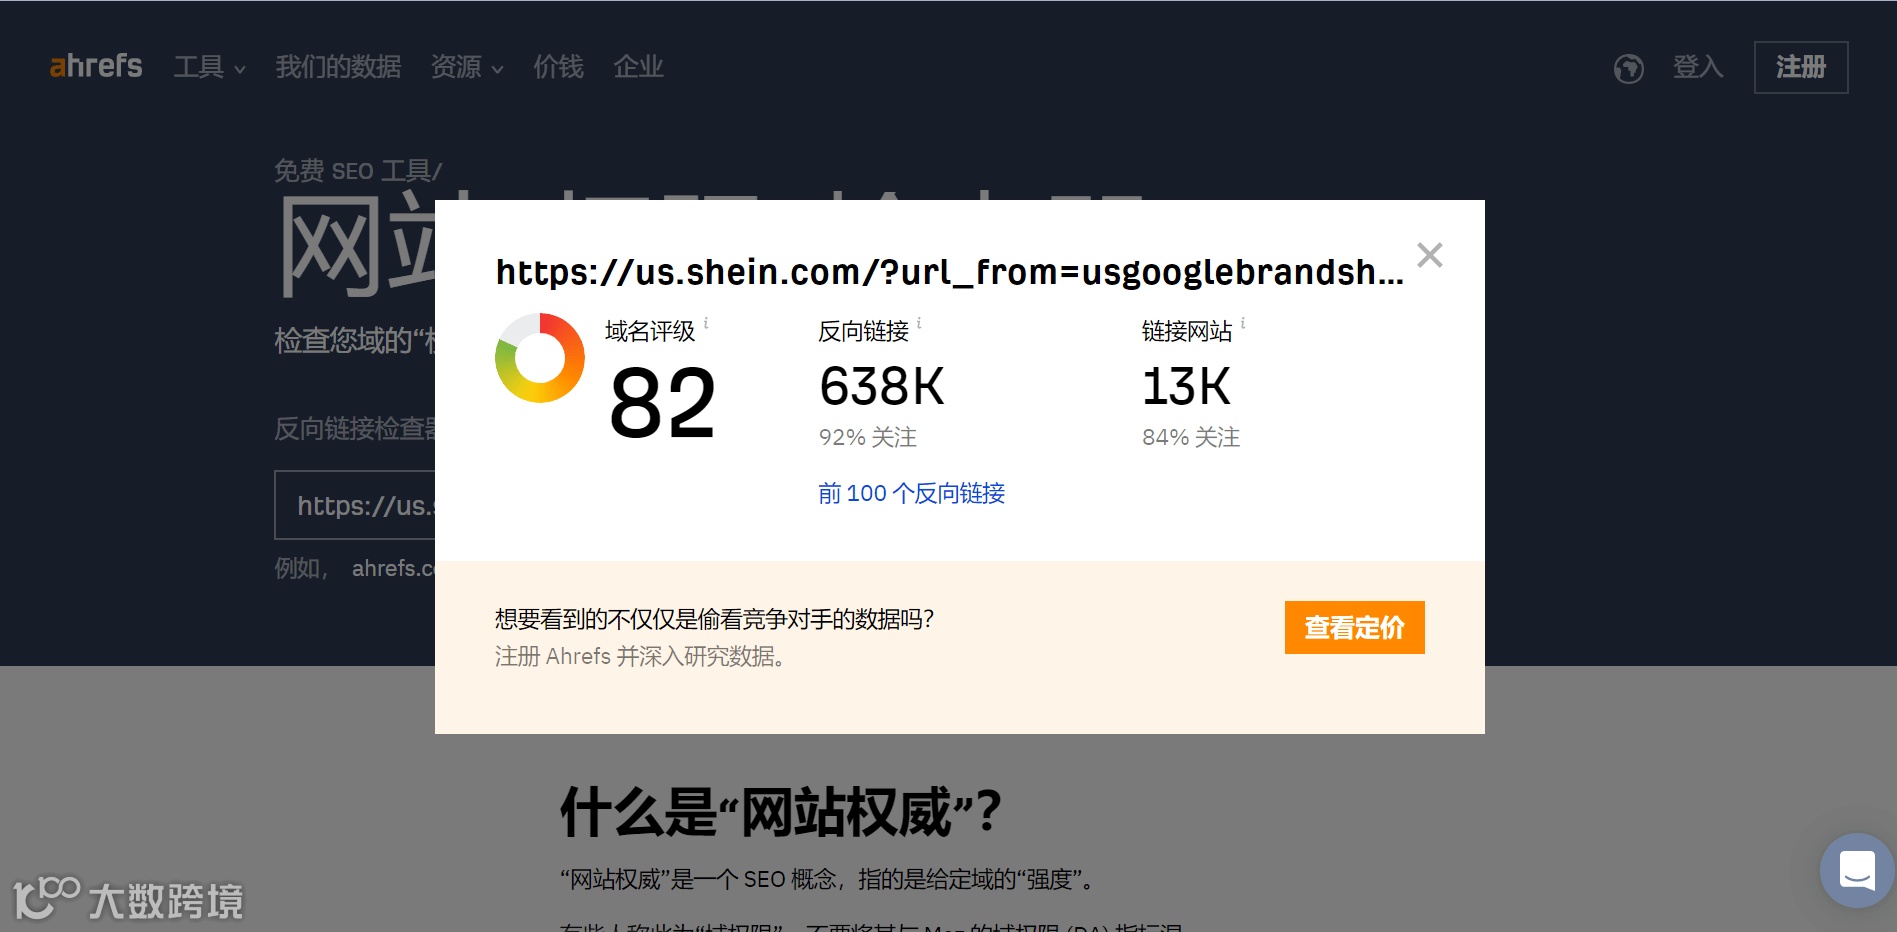1897x932 pixels.
Task: Click the 查看定价 button
Action: (x=1354, y=627)
